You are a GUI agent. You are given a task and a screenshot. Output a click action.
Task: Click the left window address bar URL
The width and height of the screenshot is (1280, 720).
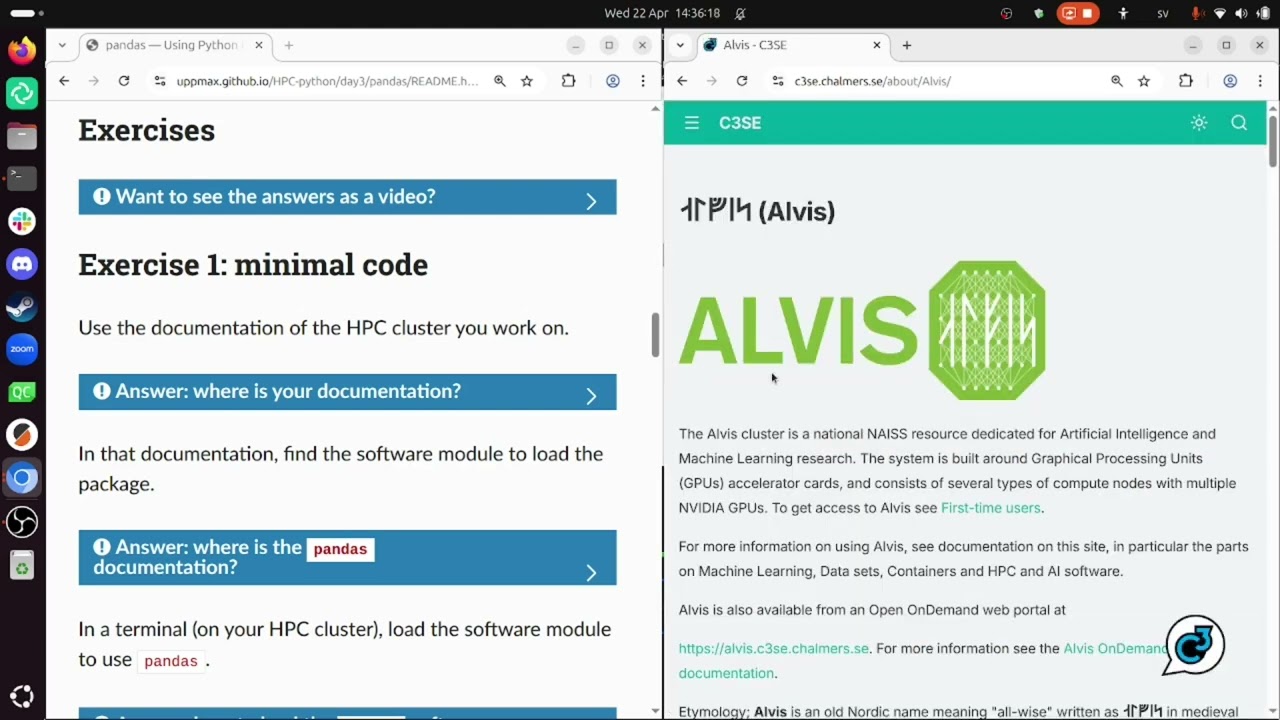[327, 81]
